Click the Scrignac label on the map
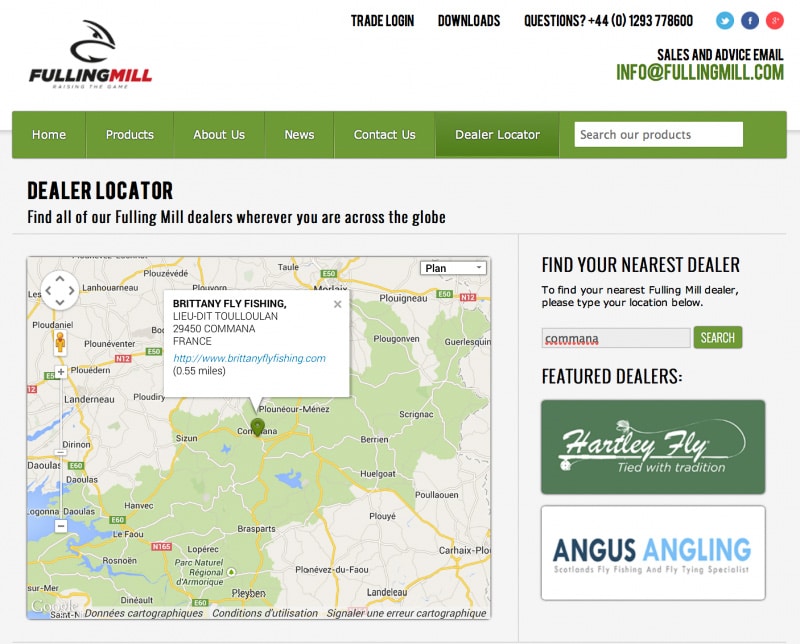The width and height of the screenshot is (800, 644). [x=416, y=414]
